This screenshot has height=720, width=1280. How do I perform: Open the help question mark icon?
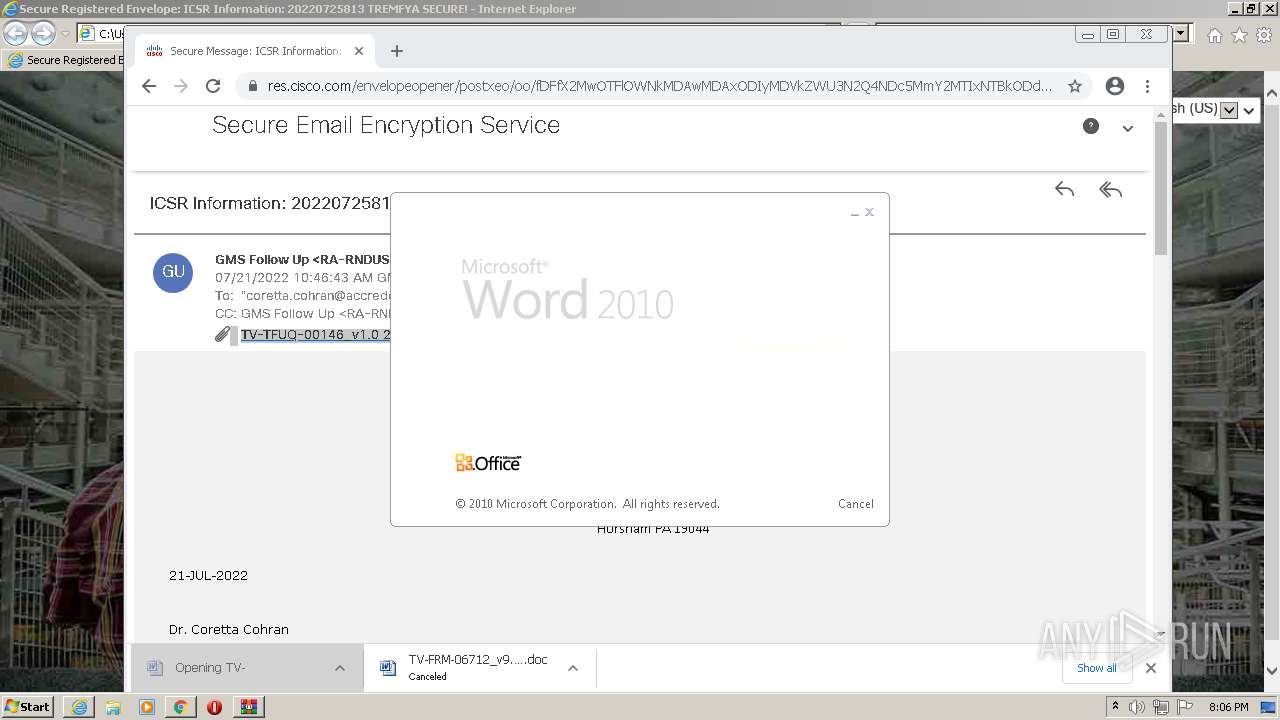[x=1091, y=126]
